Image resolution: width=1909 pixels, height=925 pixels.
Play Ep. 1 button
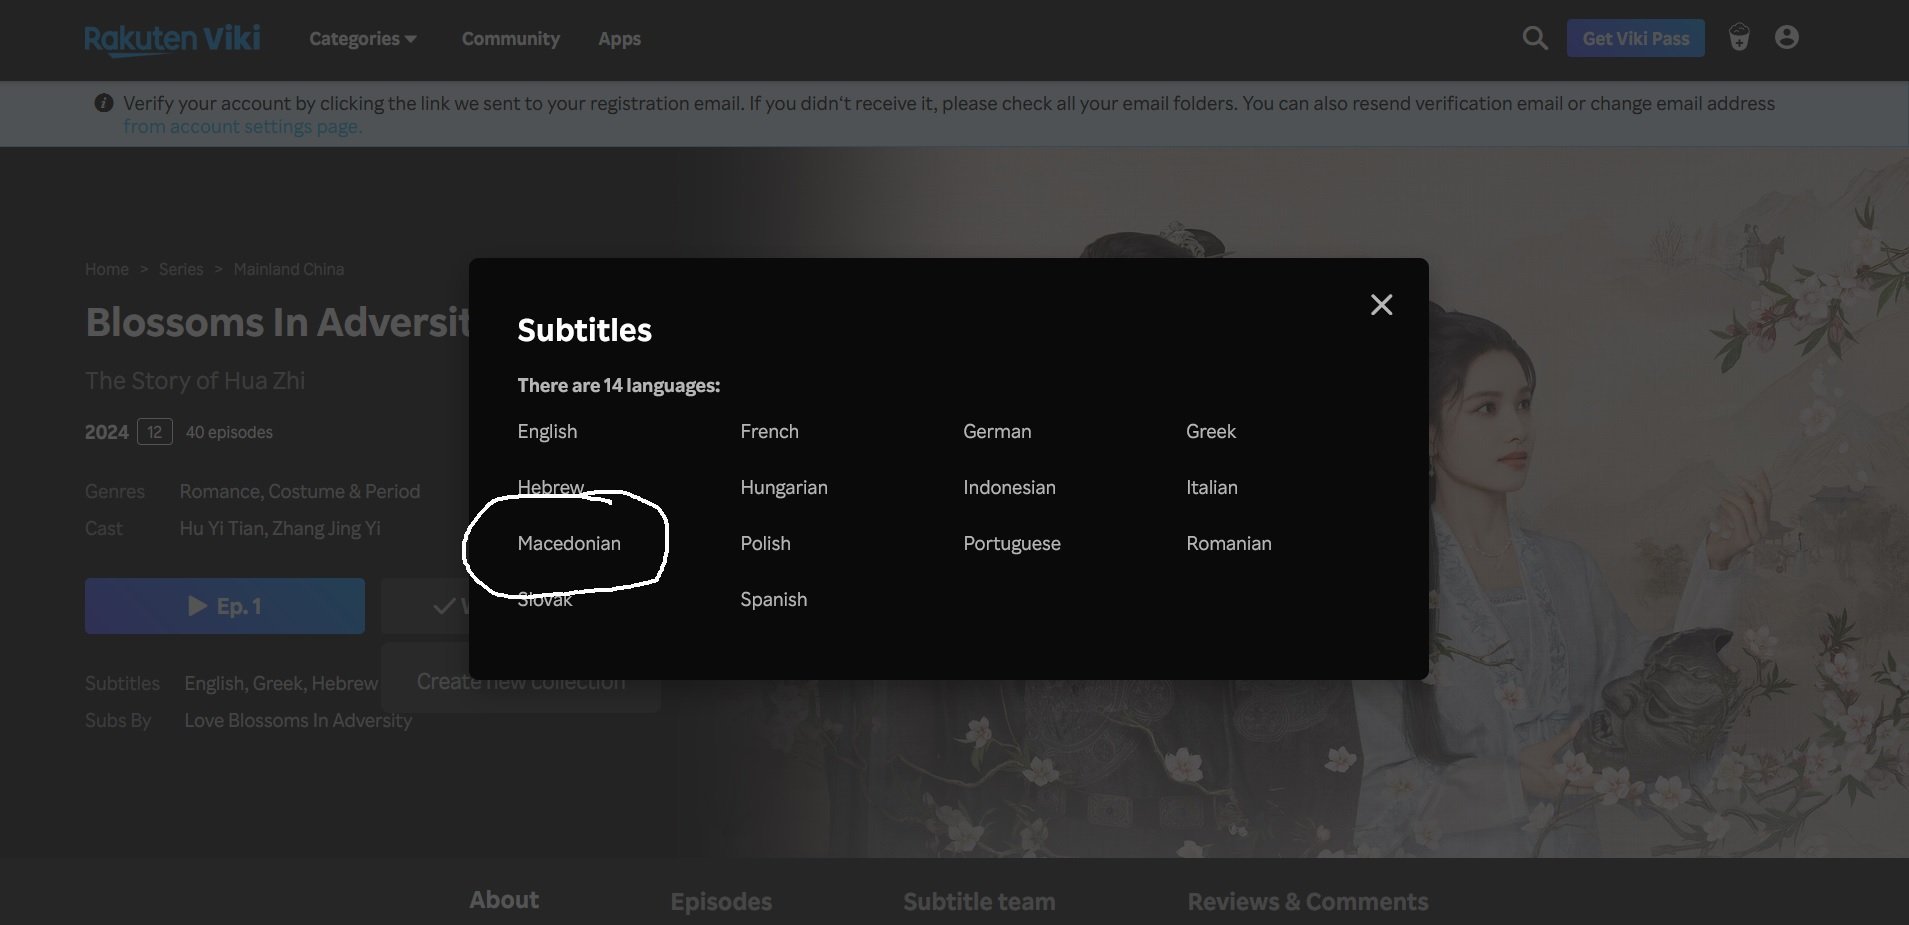[x=225, y=606]
